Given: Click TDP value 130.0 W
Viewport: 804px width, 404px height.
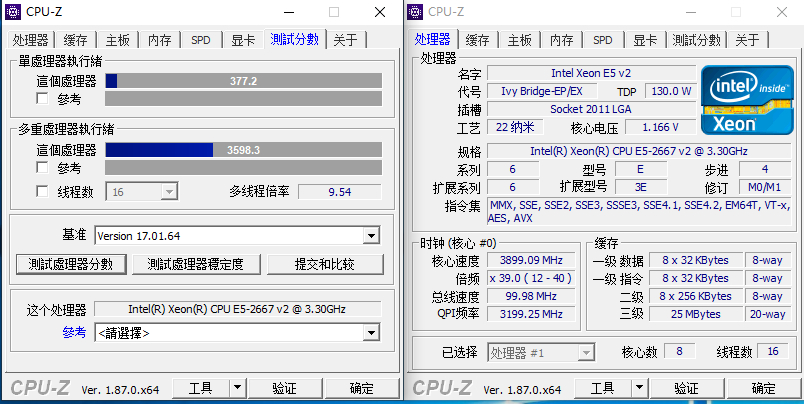Looking at the screenshot, I should click(x=671, y=91).
